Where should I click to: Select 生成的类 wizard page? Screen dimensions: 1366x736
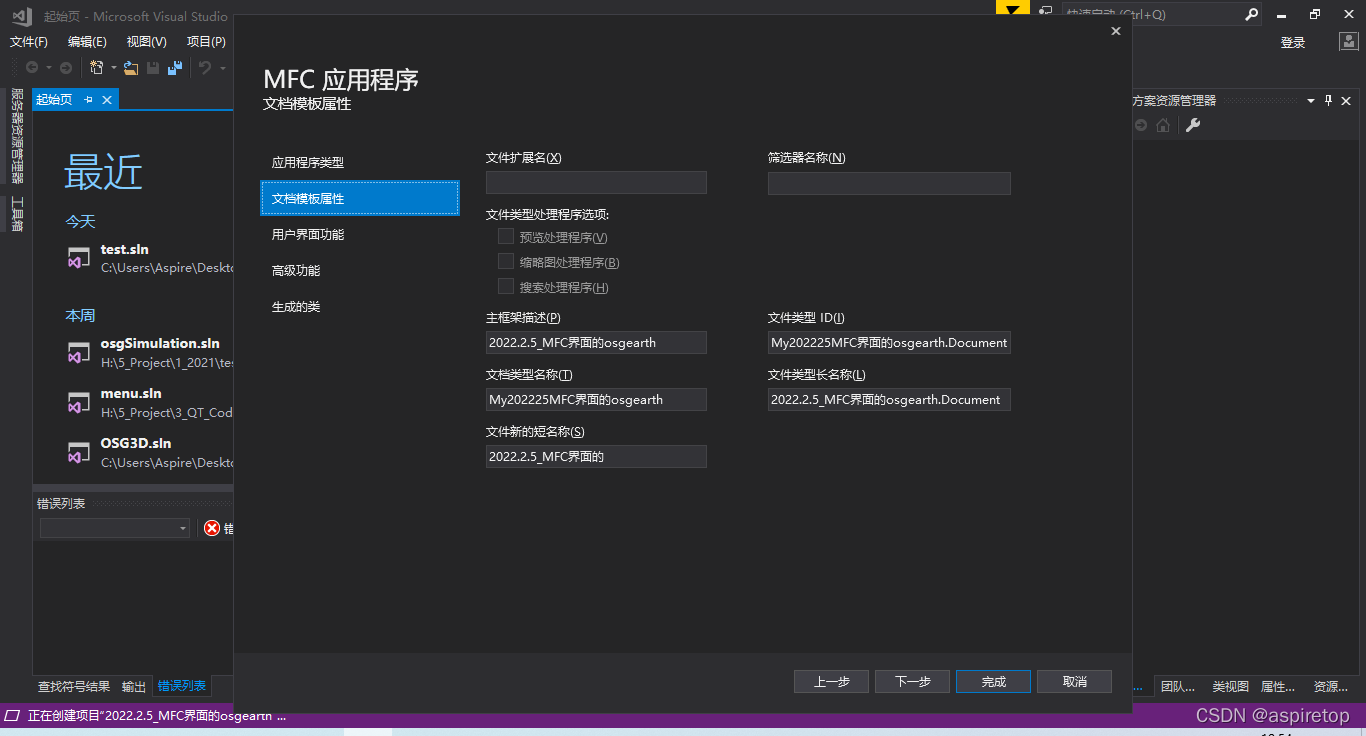click(360, 306)
